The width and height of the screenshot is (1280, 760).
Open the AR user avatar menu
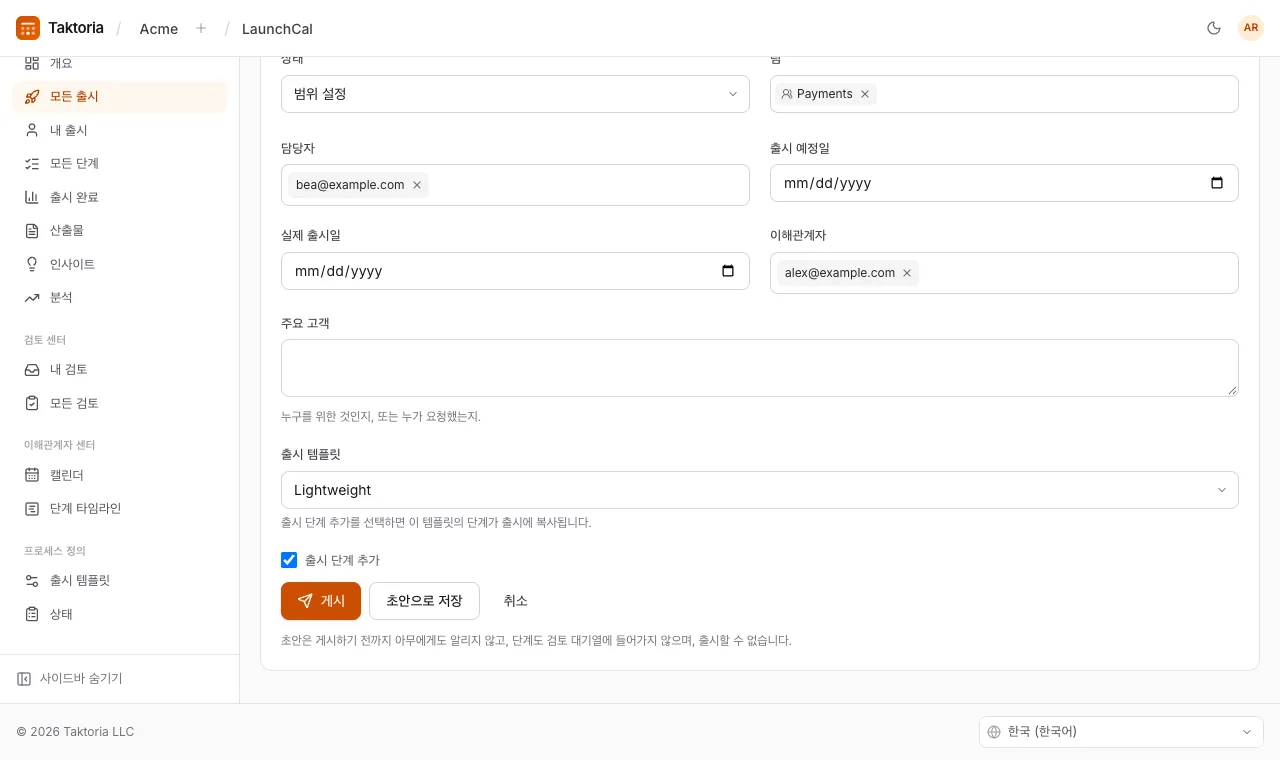pos(1251,28)
